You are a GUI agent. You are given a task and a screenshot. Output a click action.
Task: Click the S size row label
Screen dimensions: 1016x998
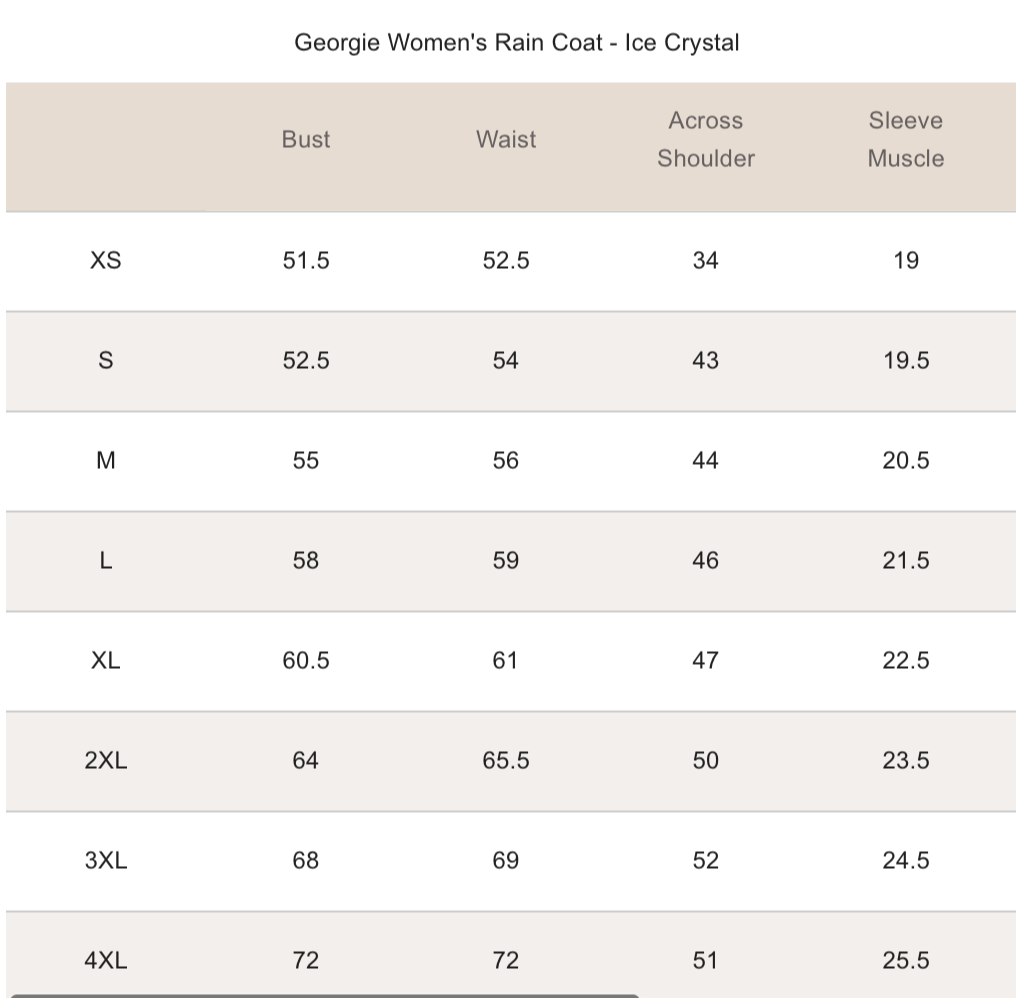[x=105, y=361]
